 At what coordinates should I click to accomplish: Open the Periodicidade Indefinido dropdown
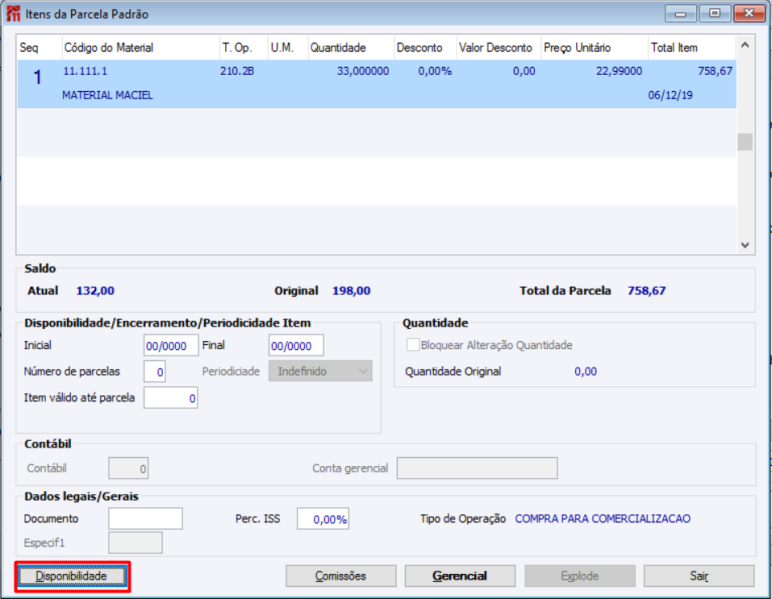point(321,371)
